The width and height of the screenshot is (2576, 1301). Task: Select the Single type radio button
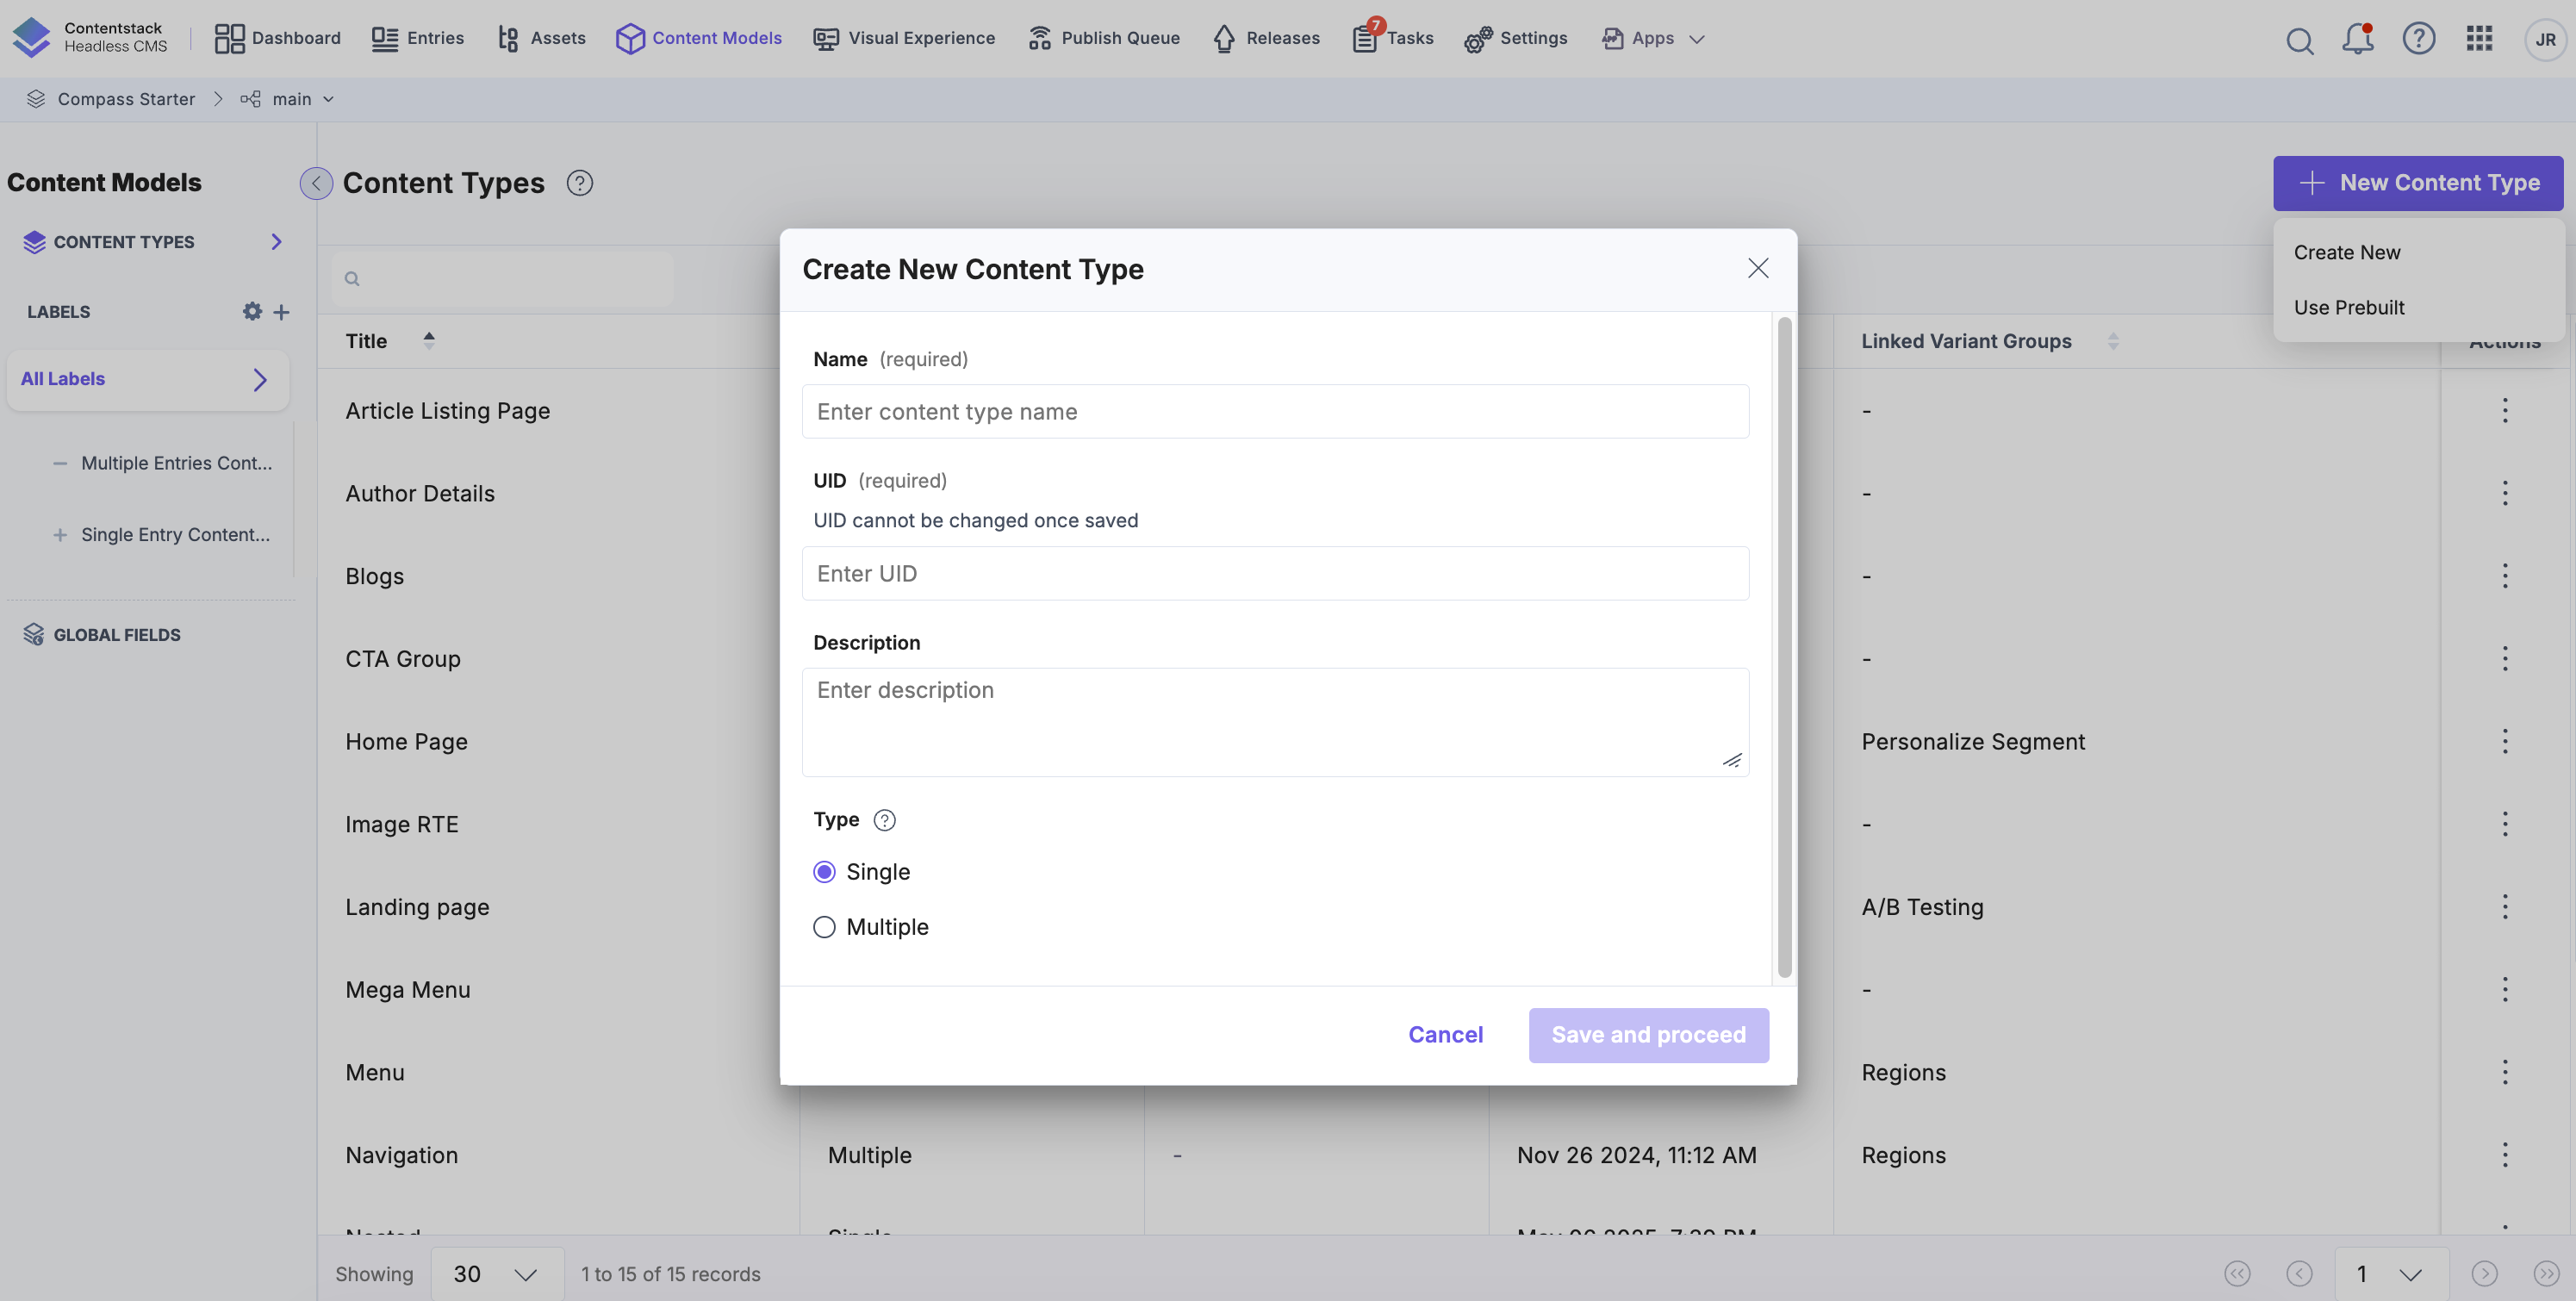[824, 872]
